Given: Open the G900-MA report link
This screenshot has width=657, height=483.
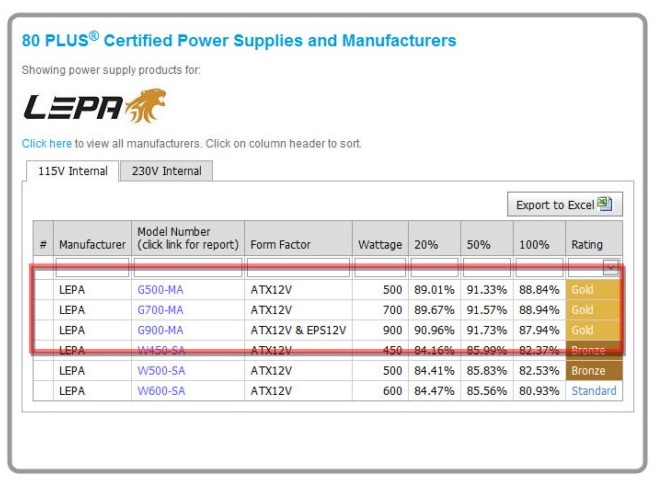Looking at the screenshot, I should (x=160, y=330).
